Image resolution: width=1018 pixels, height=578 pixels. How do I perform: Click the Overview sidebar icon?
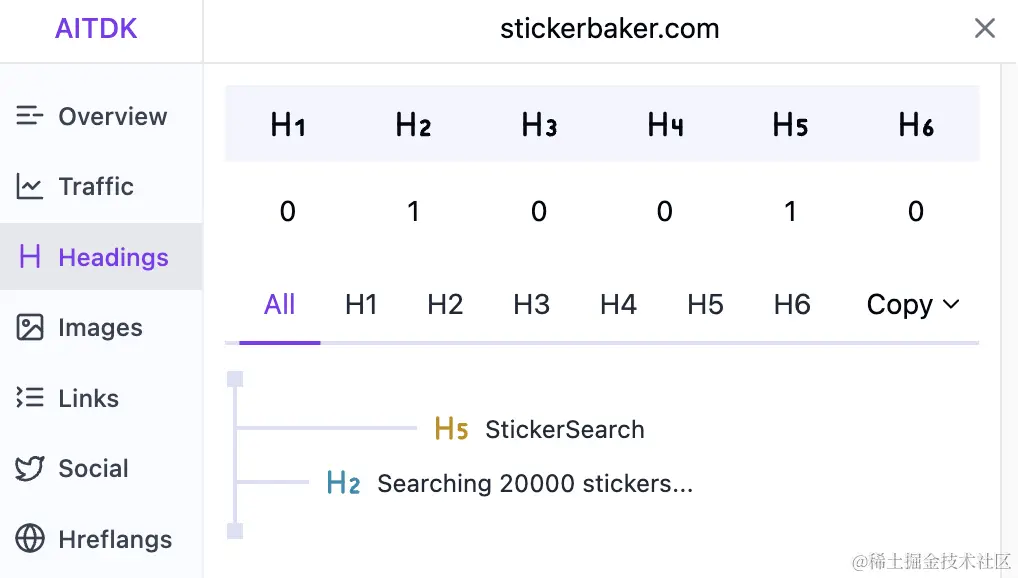pyautogui.click(x=29, y=116)
